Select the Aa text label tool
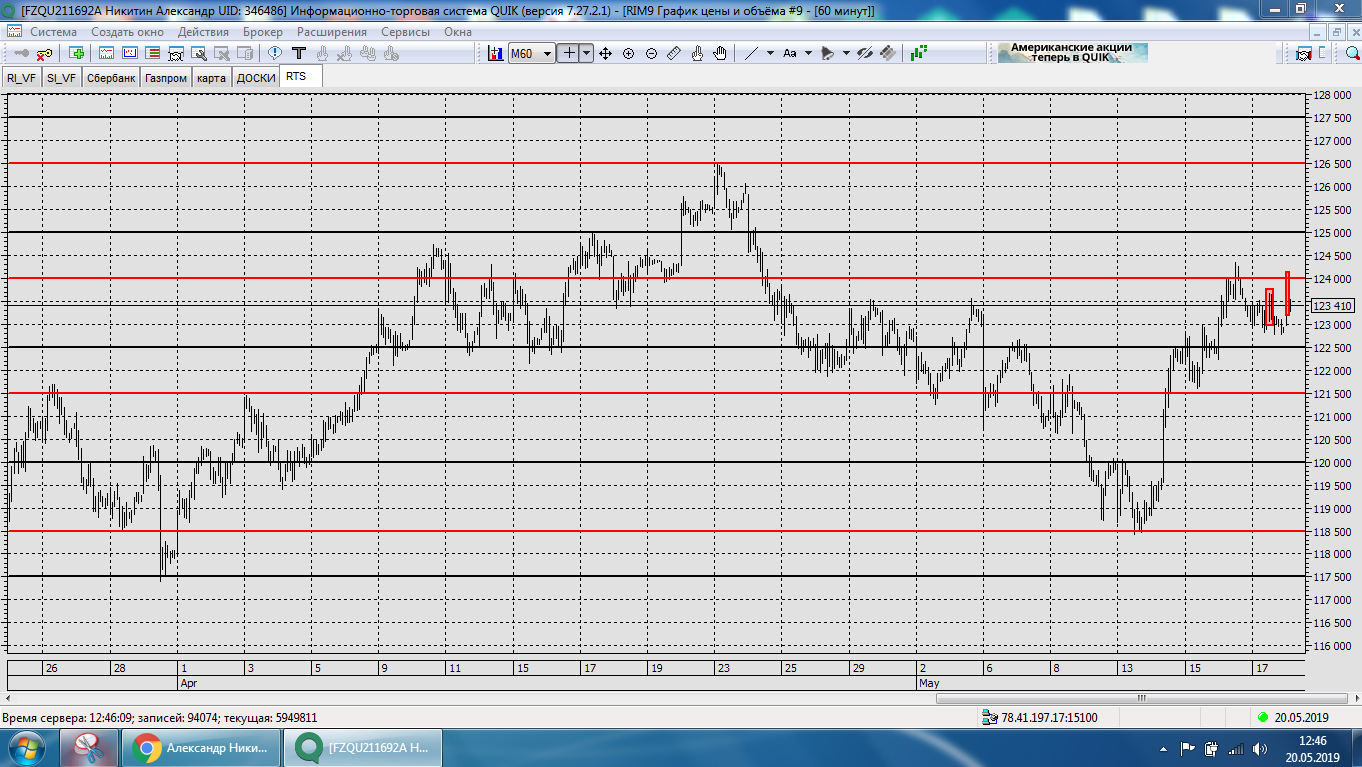This screenshot has width=1362, height=767. (790, 53)
